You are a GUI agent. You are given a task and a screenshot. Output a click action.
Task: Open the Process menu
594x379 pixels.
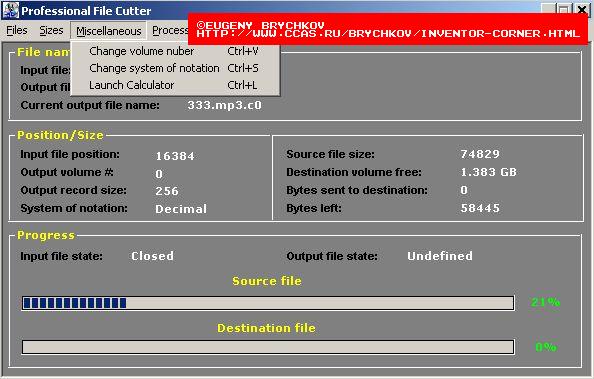[x=170, y=30]
